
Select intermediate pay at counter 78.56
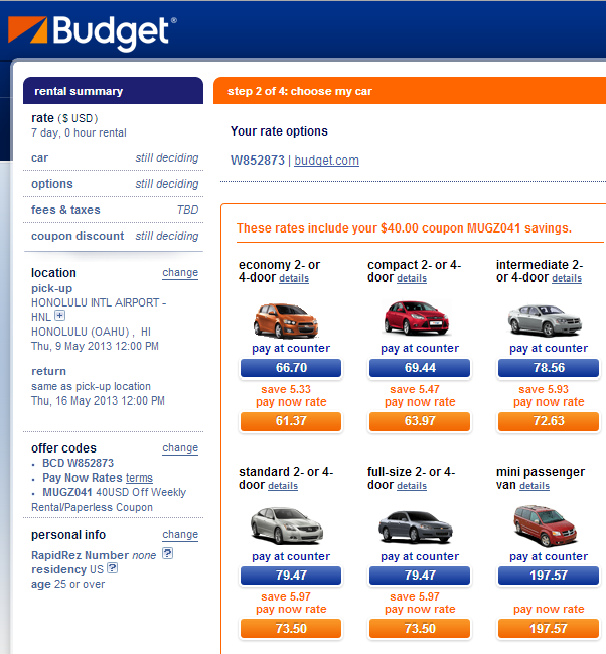(549, 368)
